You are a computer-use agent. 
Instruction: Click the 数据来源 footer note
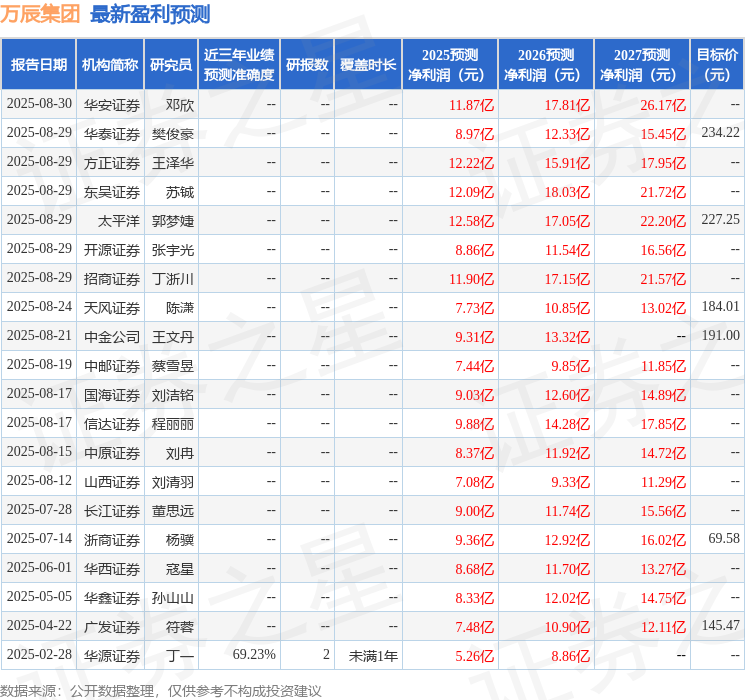click(x=161, y=690)
